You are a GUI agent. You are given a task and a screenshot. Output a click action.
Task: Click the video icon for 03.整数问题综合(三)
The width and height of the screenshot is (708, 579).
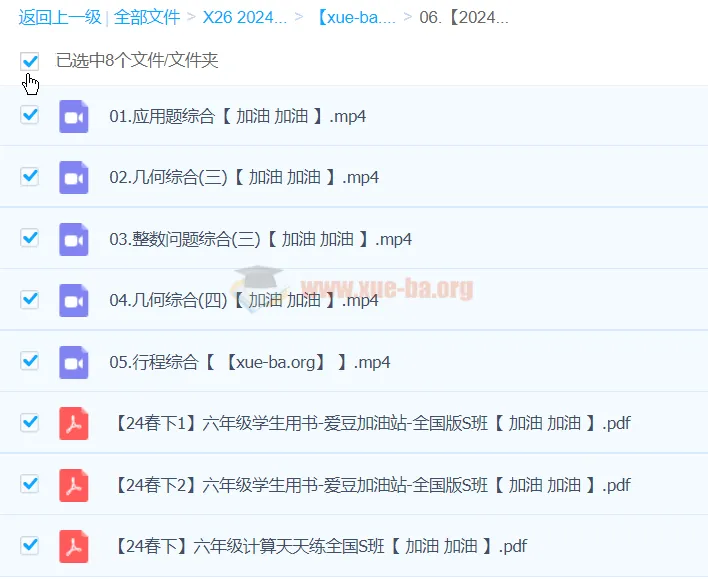tap(74, 240)
